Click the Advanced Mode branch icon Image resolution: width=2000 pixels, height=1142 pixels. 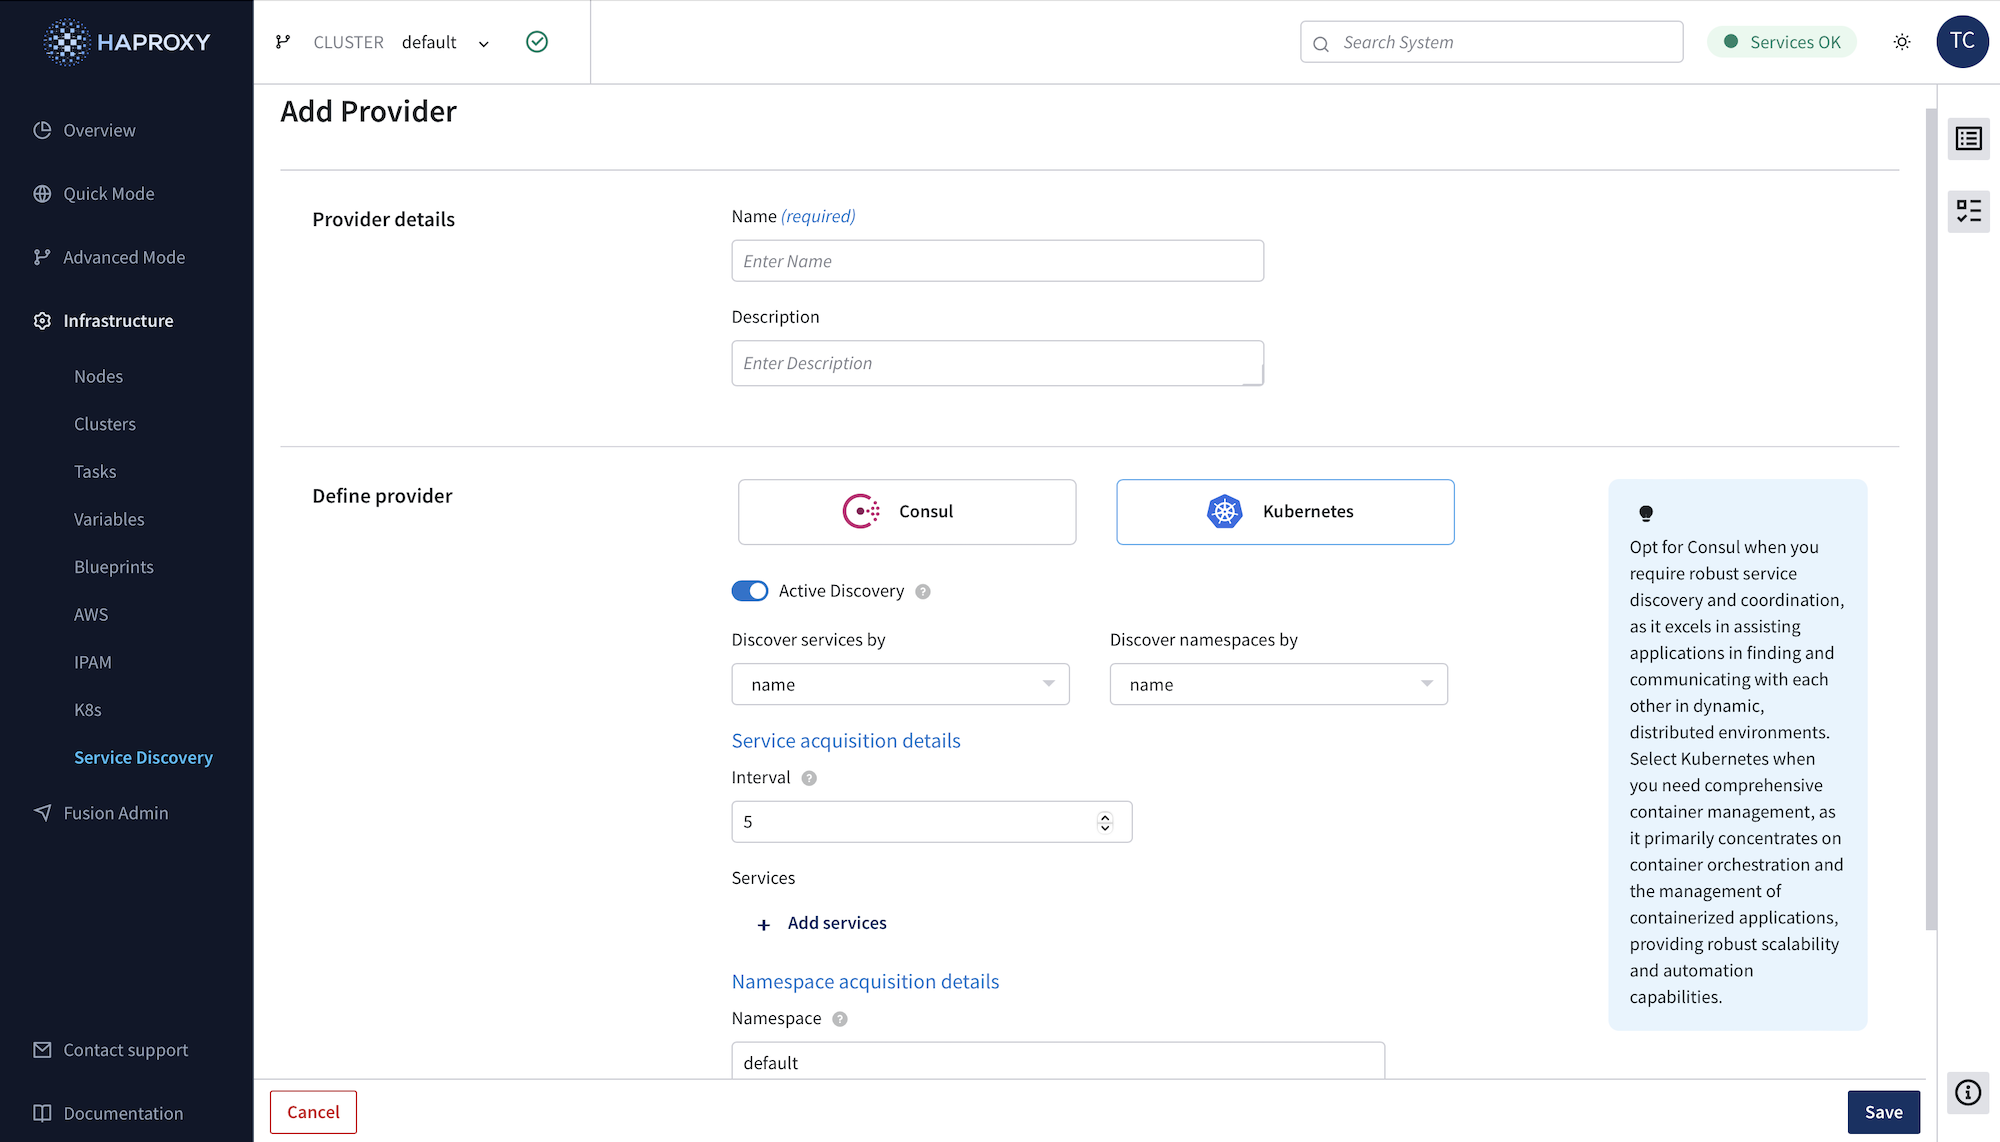(42, 257)
